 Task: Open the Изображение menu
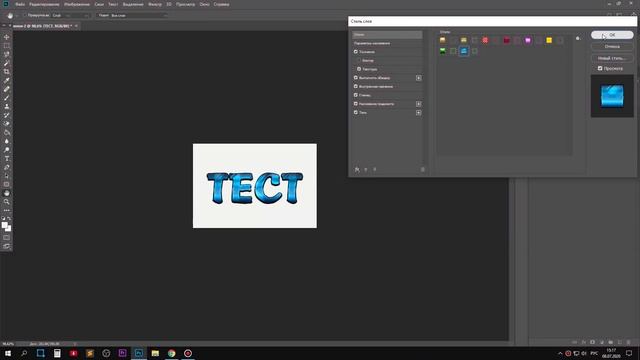(77, 4)
